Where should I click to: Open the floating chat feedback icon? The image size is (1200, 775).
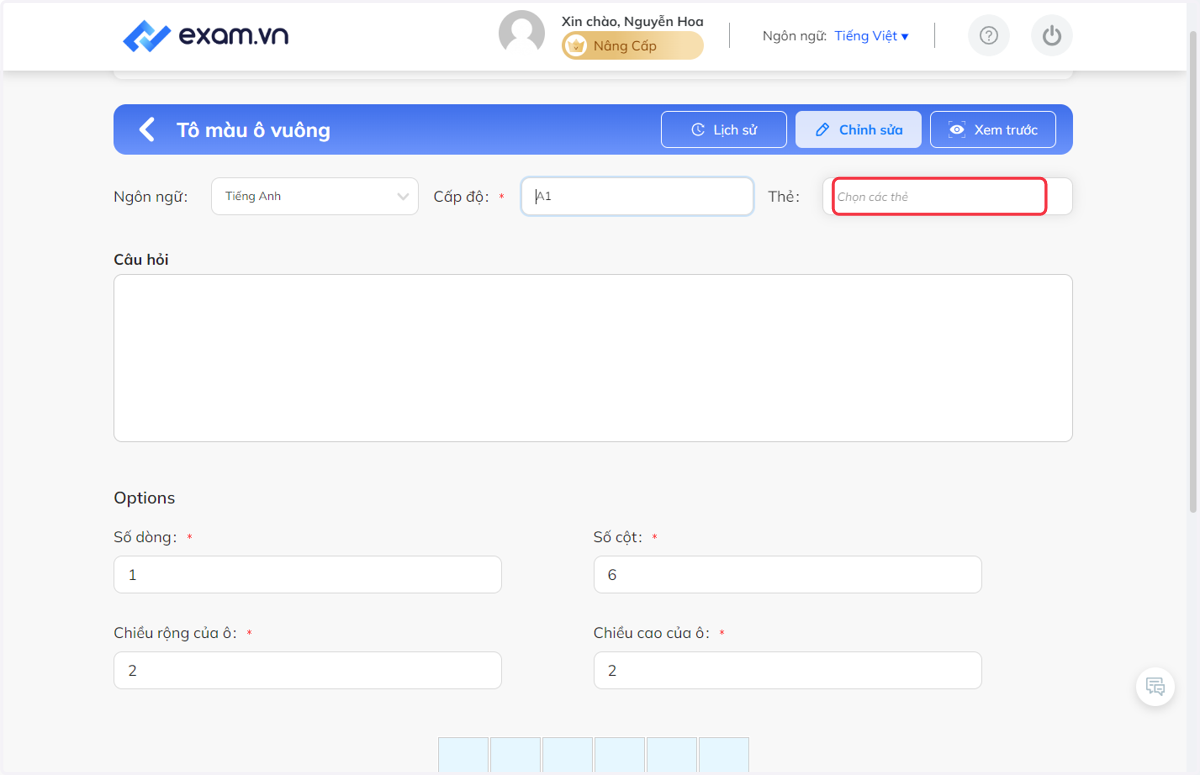point(1155,686)
